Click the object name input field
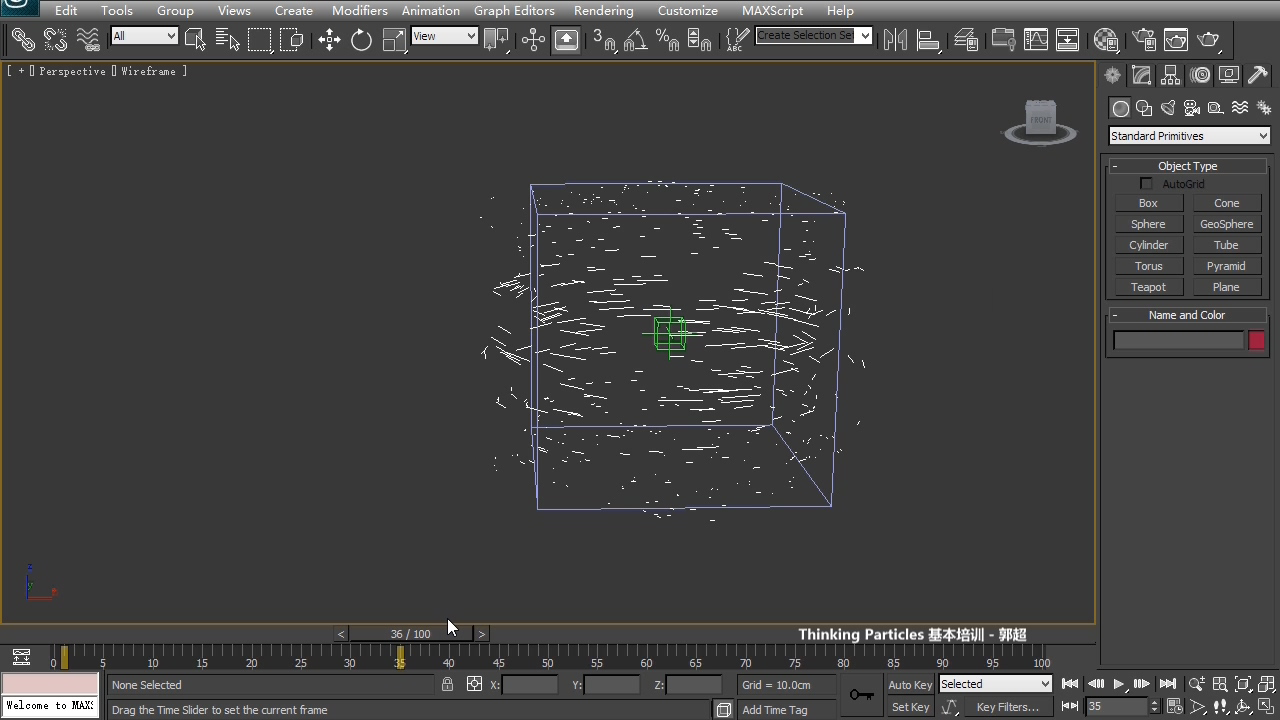1280x720 pixels. (x=1178, y=341)
